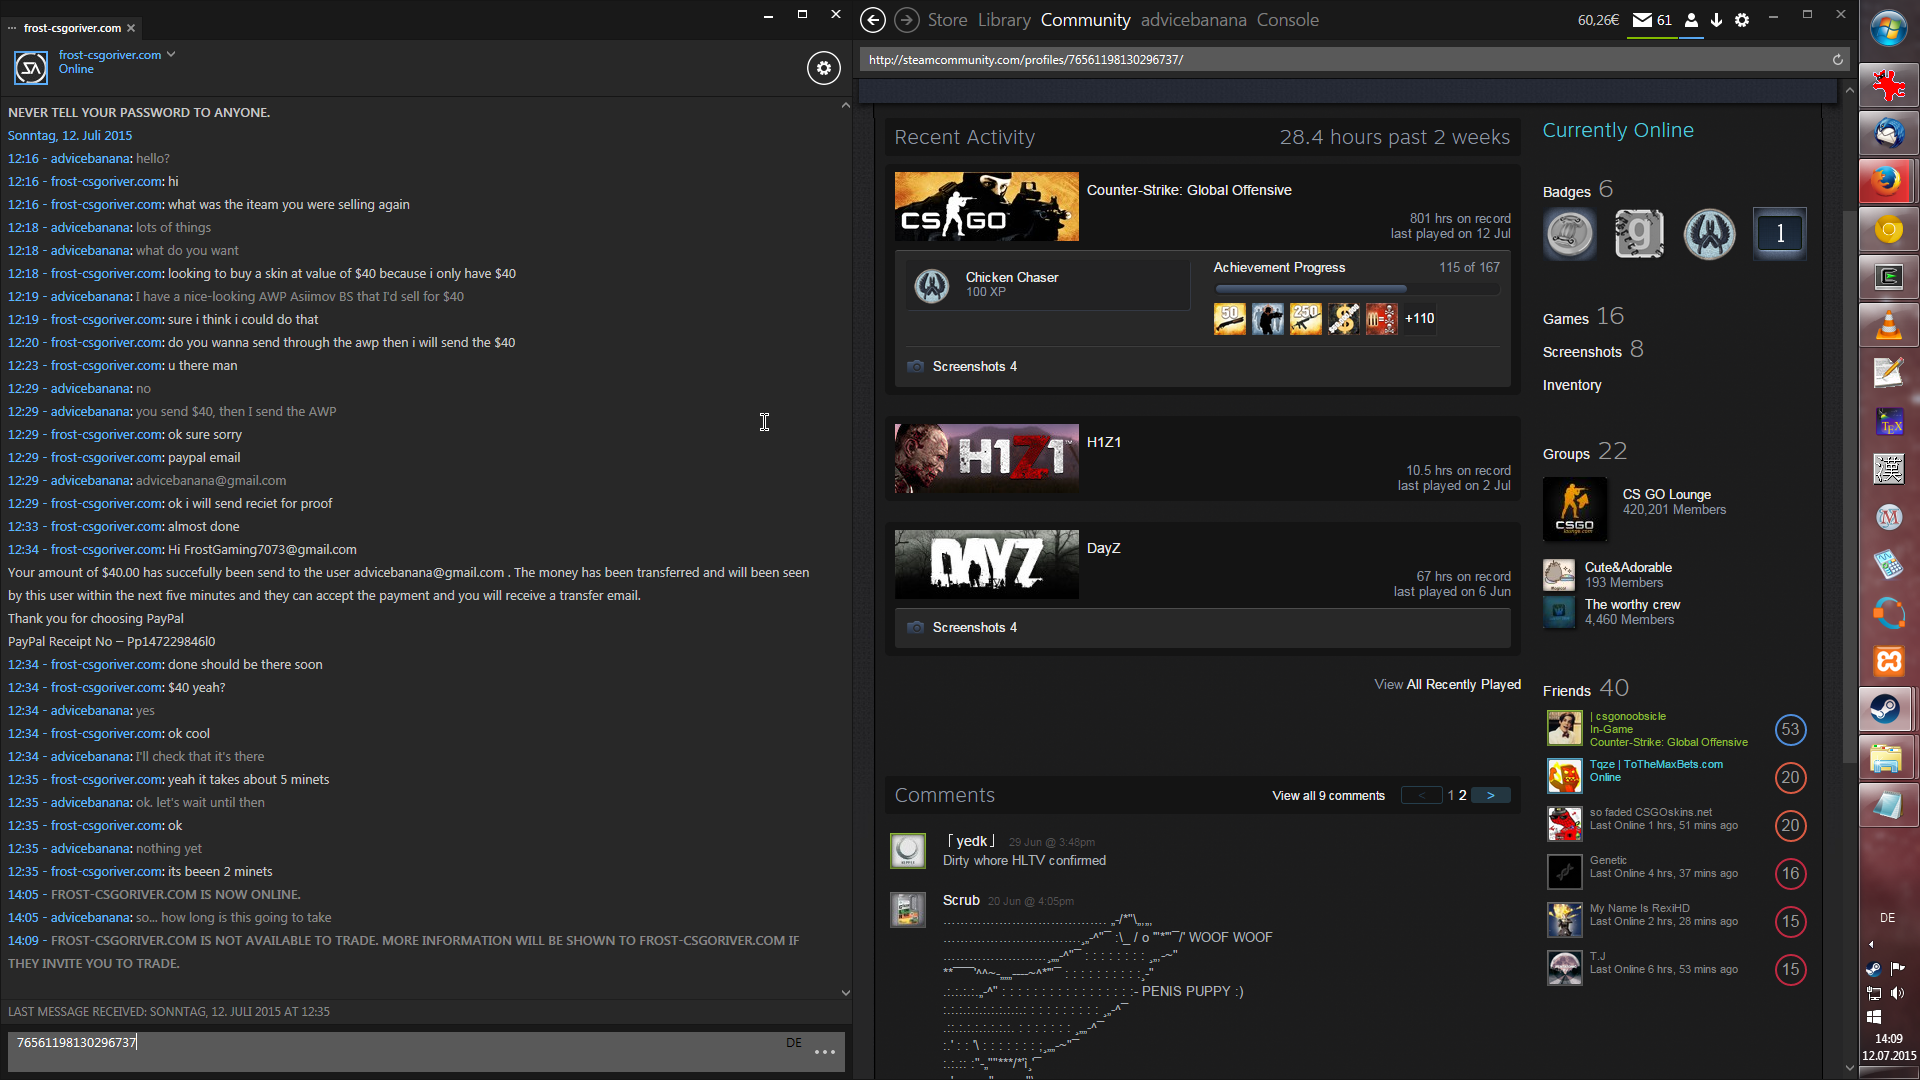Image resolution: width=1920 pixels, height=1080 pixels.
Task: Click the CS:GO achievement progress bar
Action: click(1356, 289)
